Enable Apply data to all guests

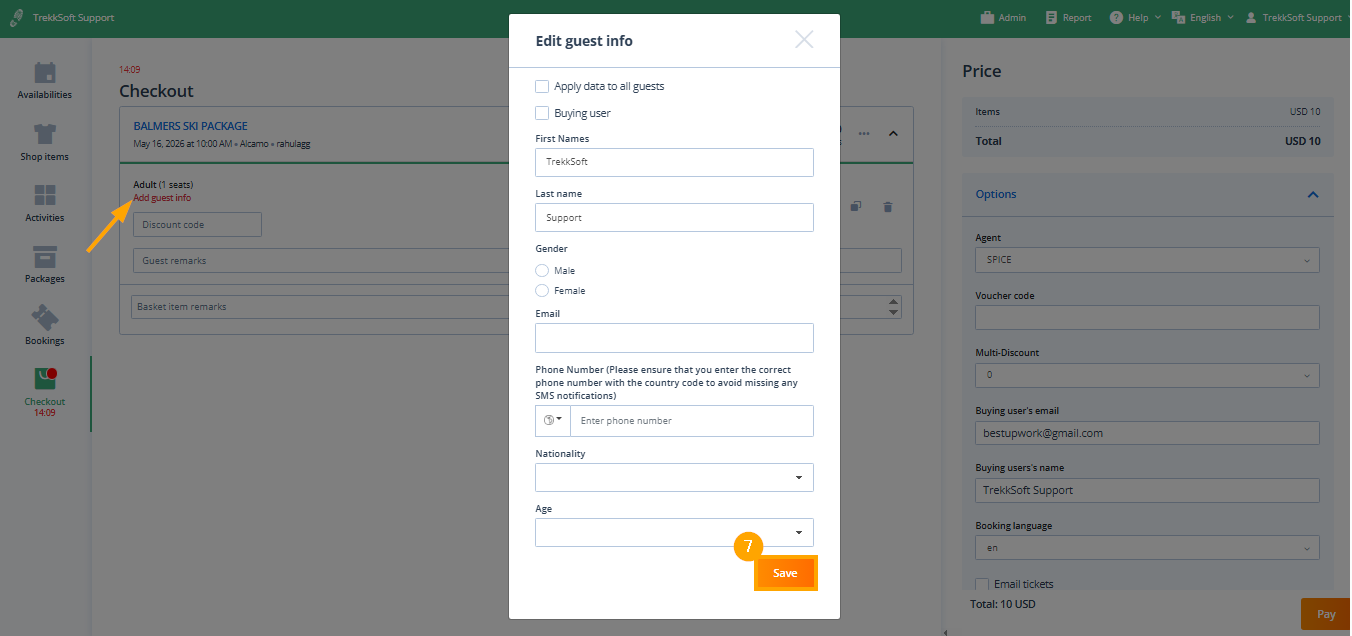pos(542,86)
